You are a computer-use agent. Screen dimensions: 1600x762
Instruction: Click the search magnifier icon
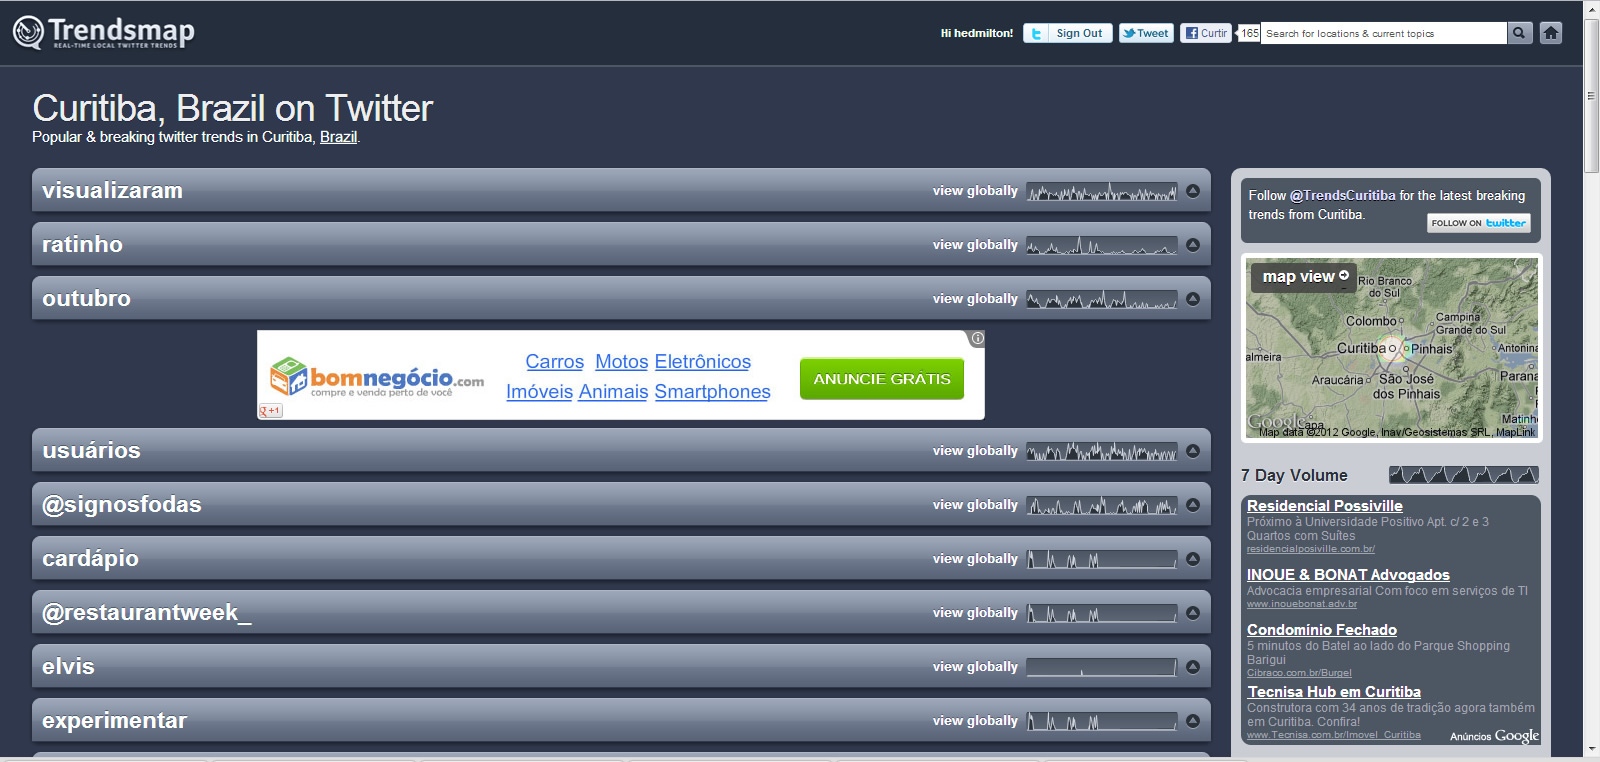click(1519, 33)
